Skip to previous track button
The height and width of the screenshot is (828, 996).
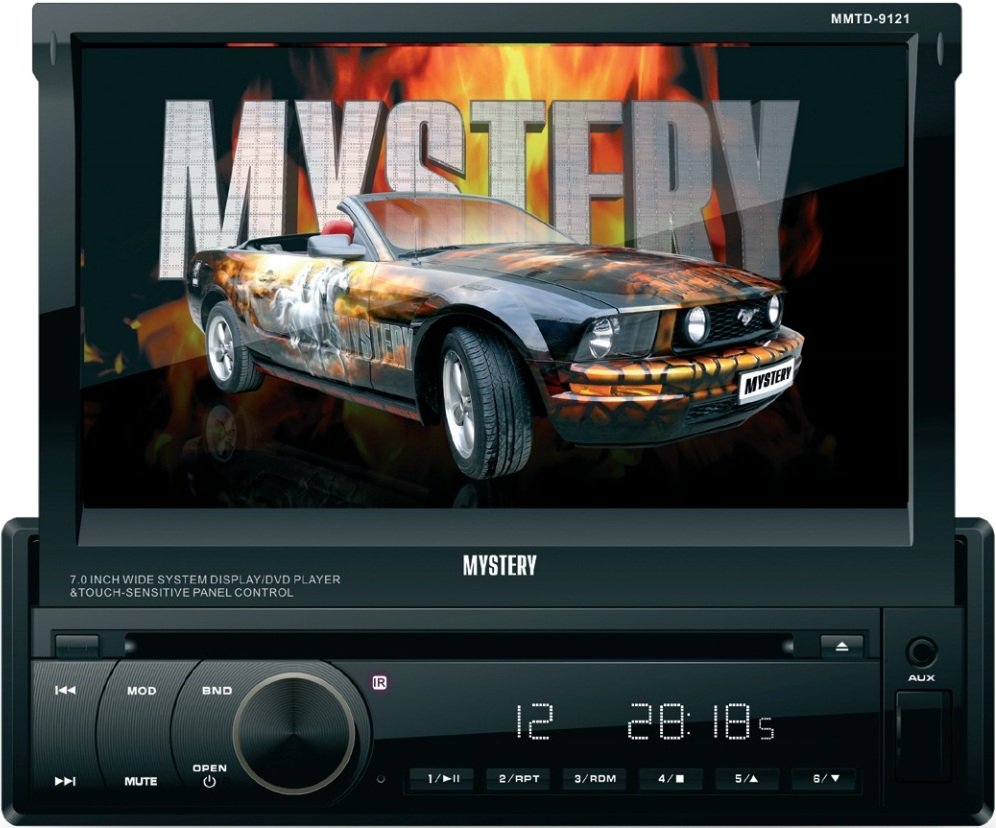click(65, 690)
